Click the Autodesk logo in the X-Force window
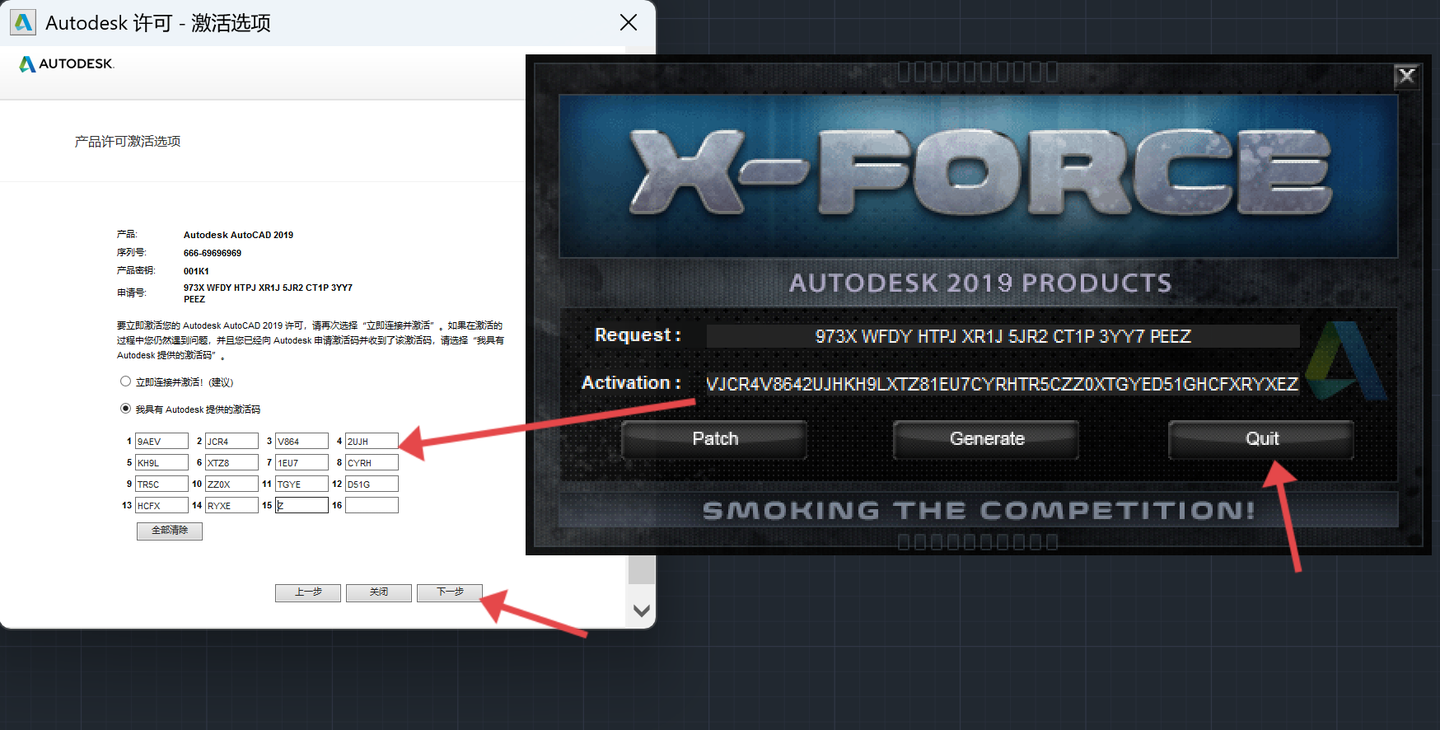 pos(1346,361)
